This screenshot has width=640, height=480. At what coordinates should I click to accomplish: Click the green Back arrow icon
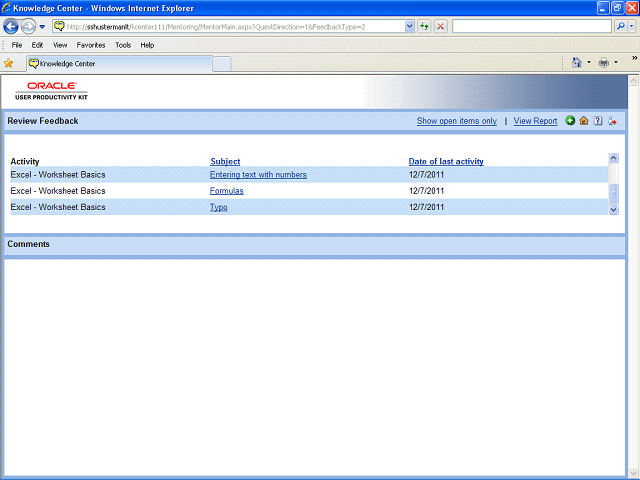[x=570, y=120]
